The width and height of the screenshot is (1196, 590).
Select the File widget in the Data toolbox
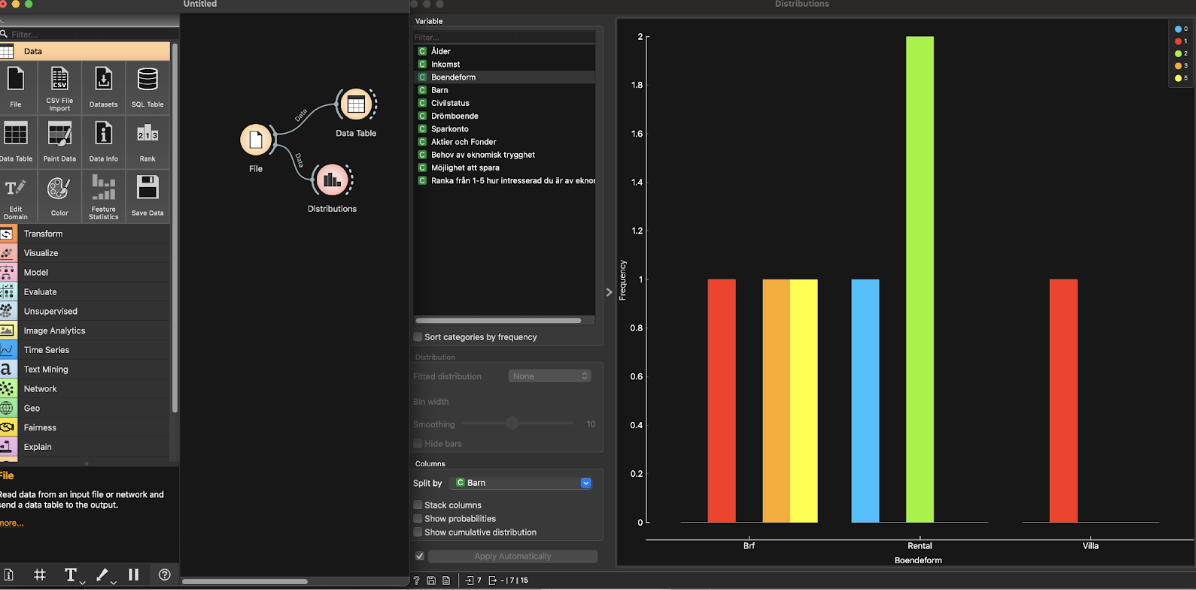coord(15,86)
